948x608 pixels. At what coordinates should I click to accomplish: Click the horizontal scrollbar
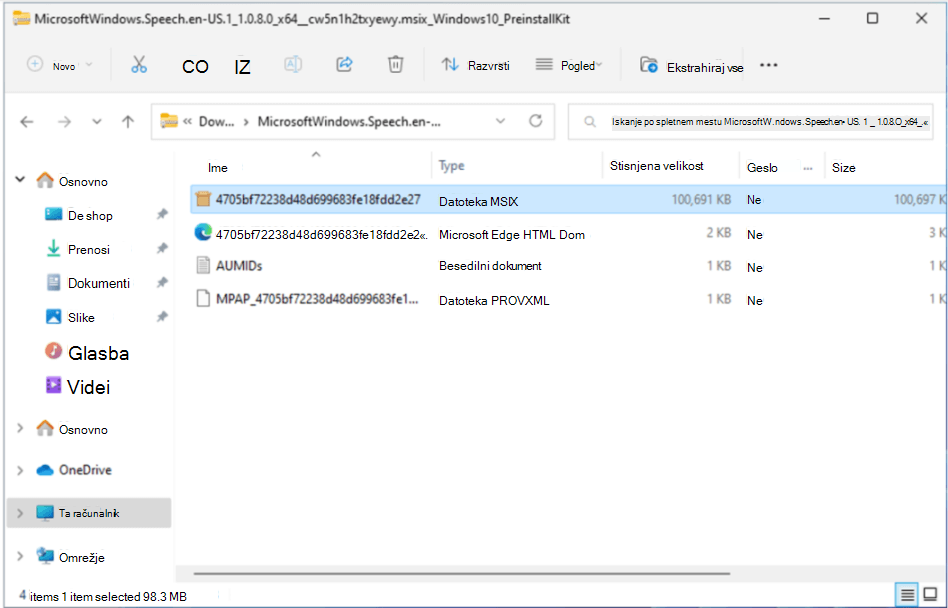click(461, 573)
